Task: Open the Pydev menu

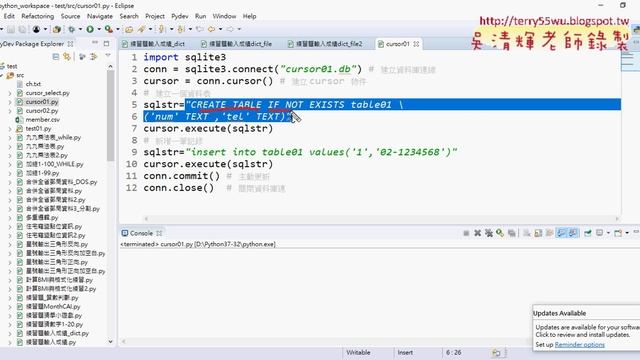Action: coord(180,16)
